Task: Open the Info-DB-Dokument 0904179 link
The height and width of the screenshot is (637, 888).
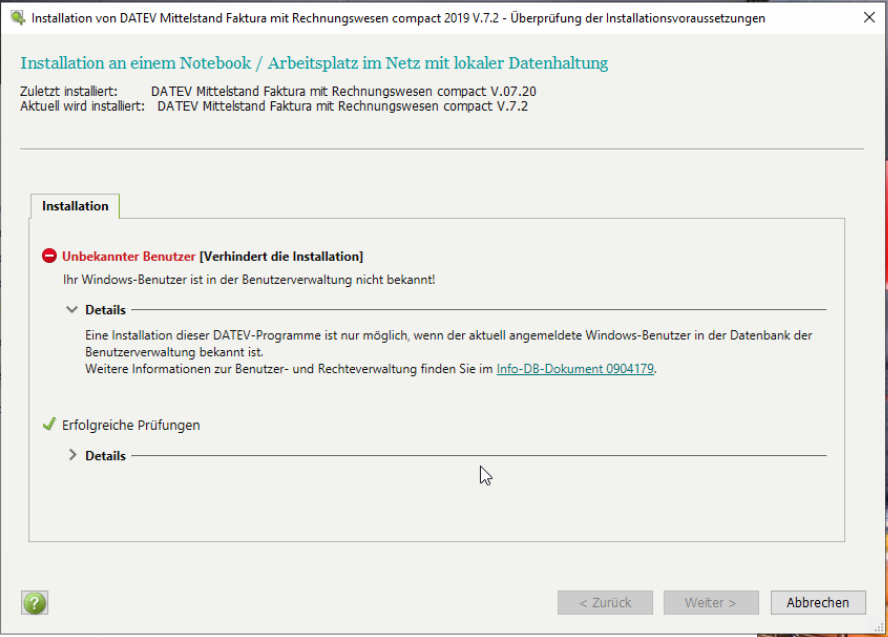Action: pyautogui.click(x=575, y=369)
